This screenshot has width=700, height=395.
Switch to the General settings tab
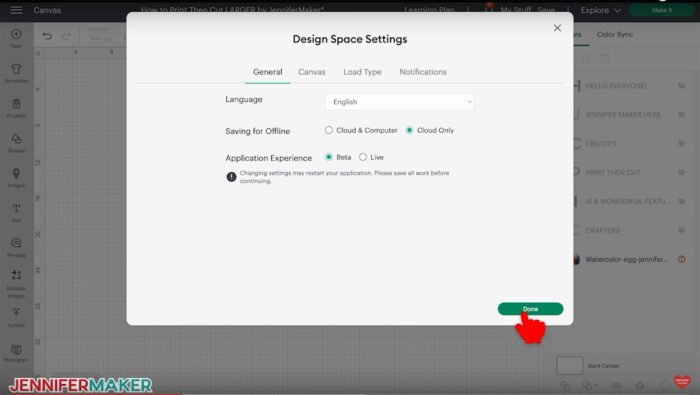click(267, 72)
